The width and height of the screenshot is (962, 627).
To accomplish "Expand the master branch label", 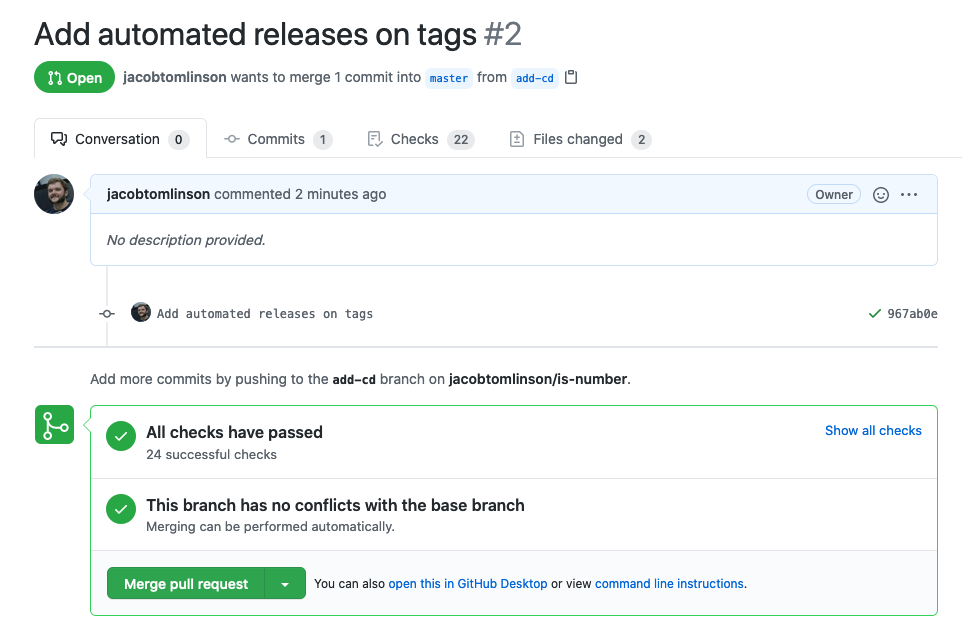I will (448, 78).
